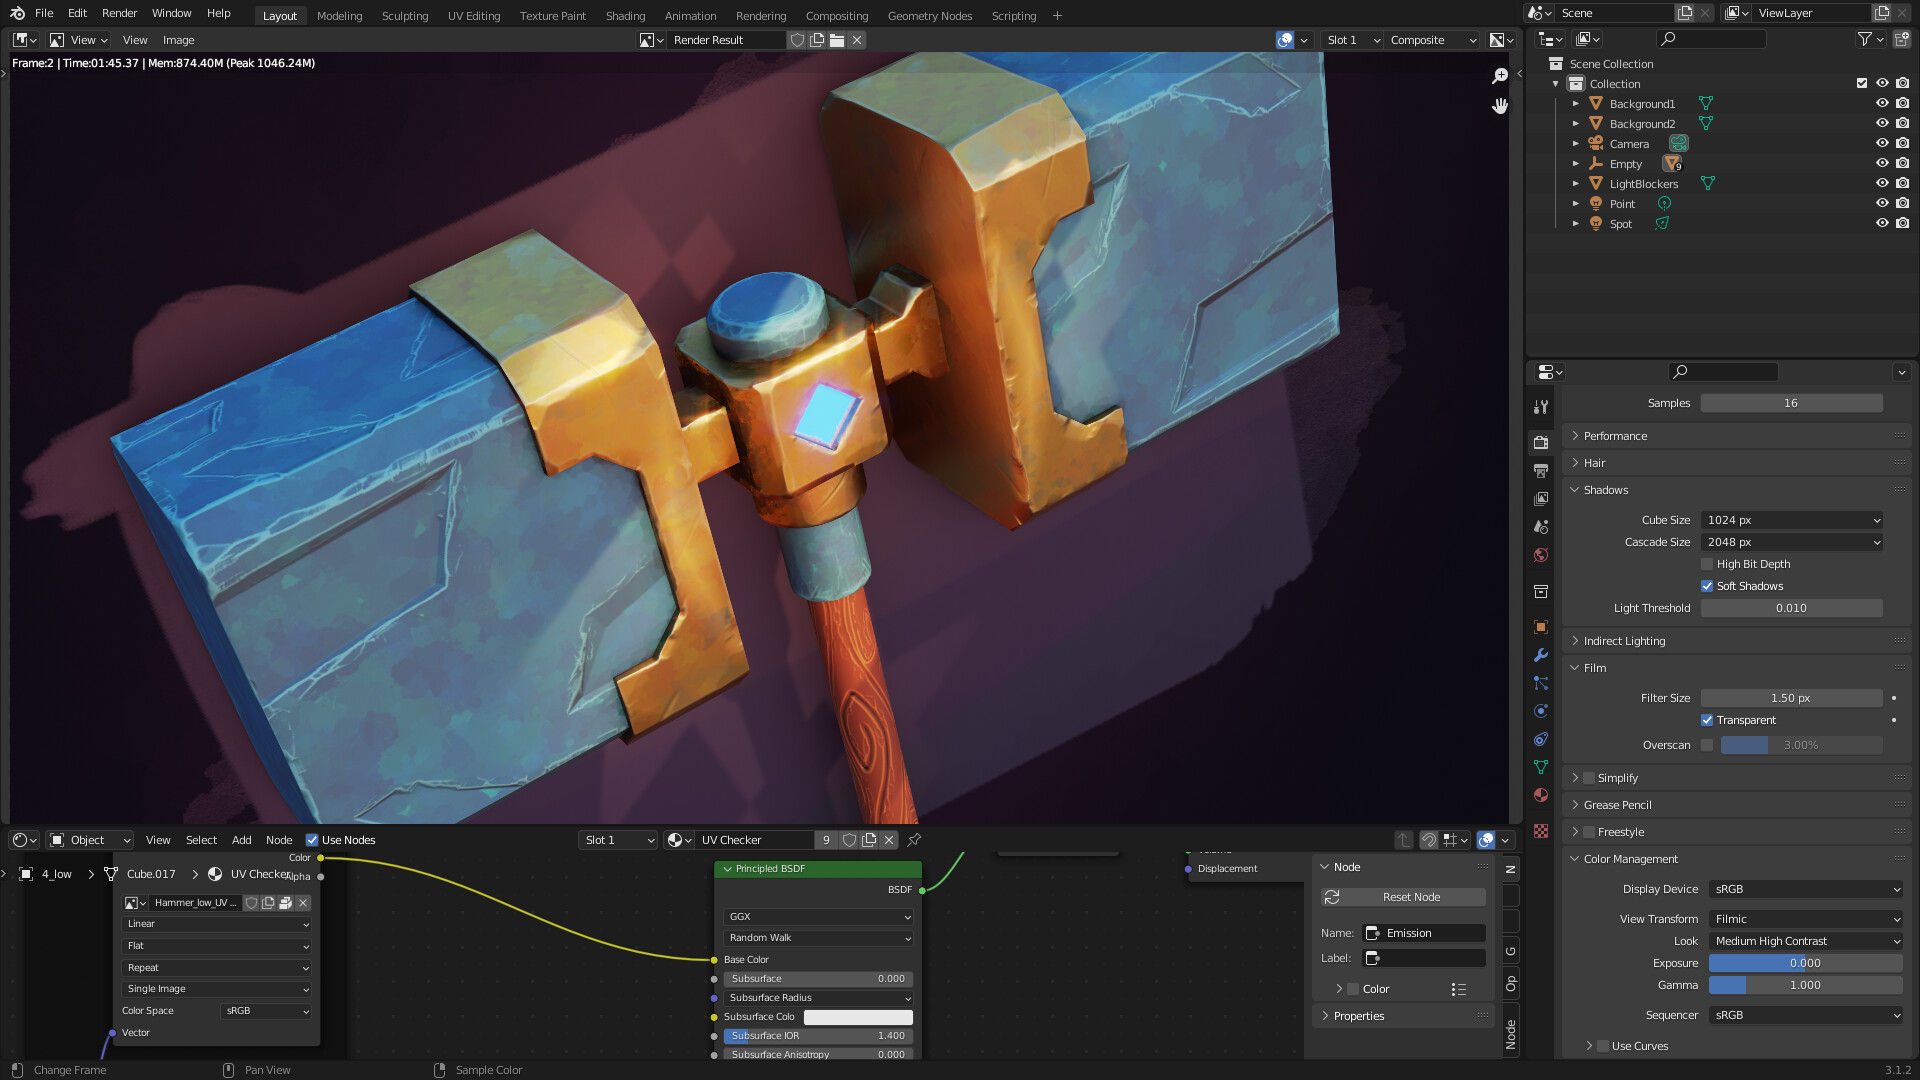The width and height of the screenshot is (1920, 1080).
Task: Open Cube Size dropdown
Action: 1792,520
